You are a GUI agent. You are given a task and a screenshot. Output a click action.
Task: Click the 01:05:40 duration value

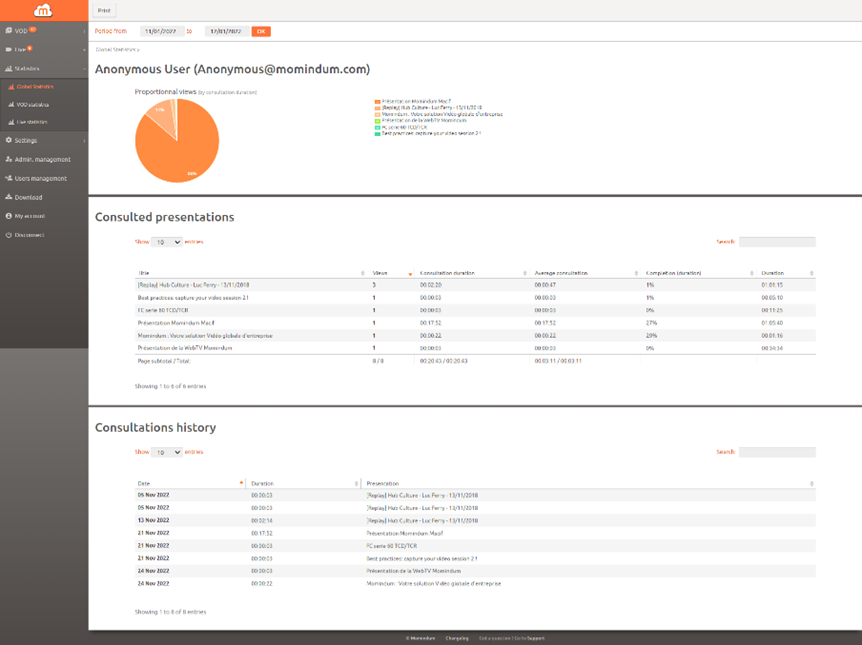pyautogui.click(x=772, y=323)
